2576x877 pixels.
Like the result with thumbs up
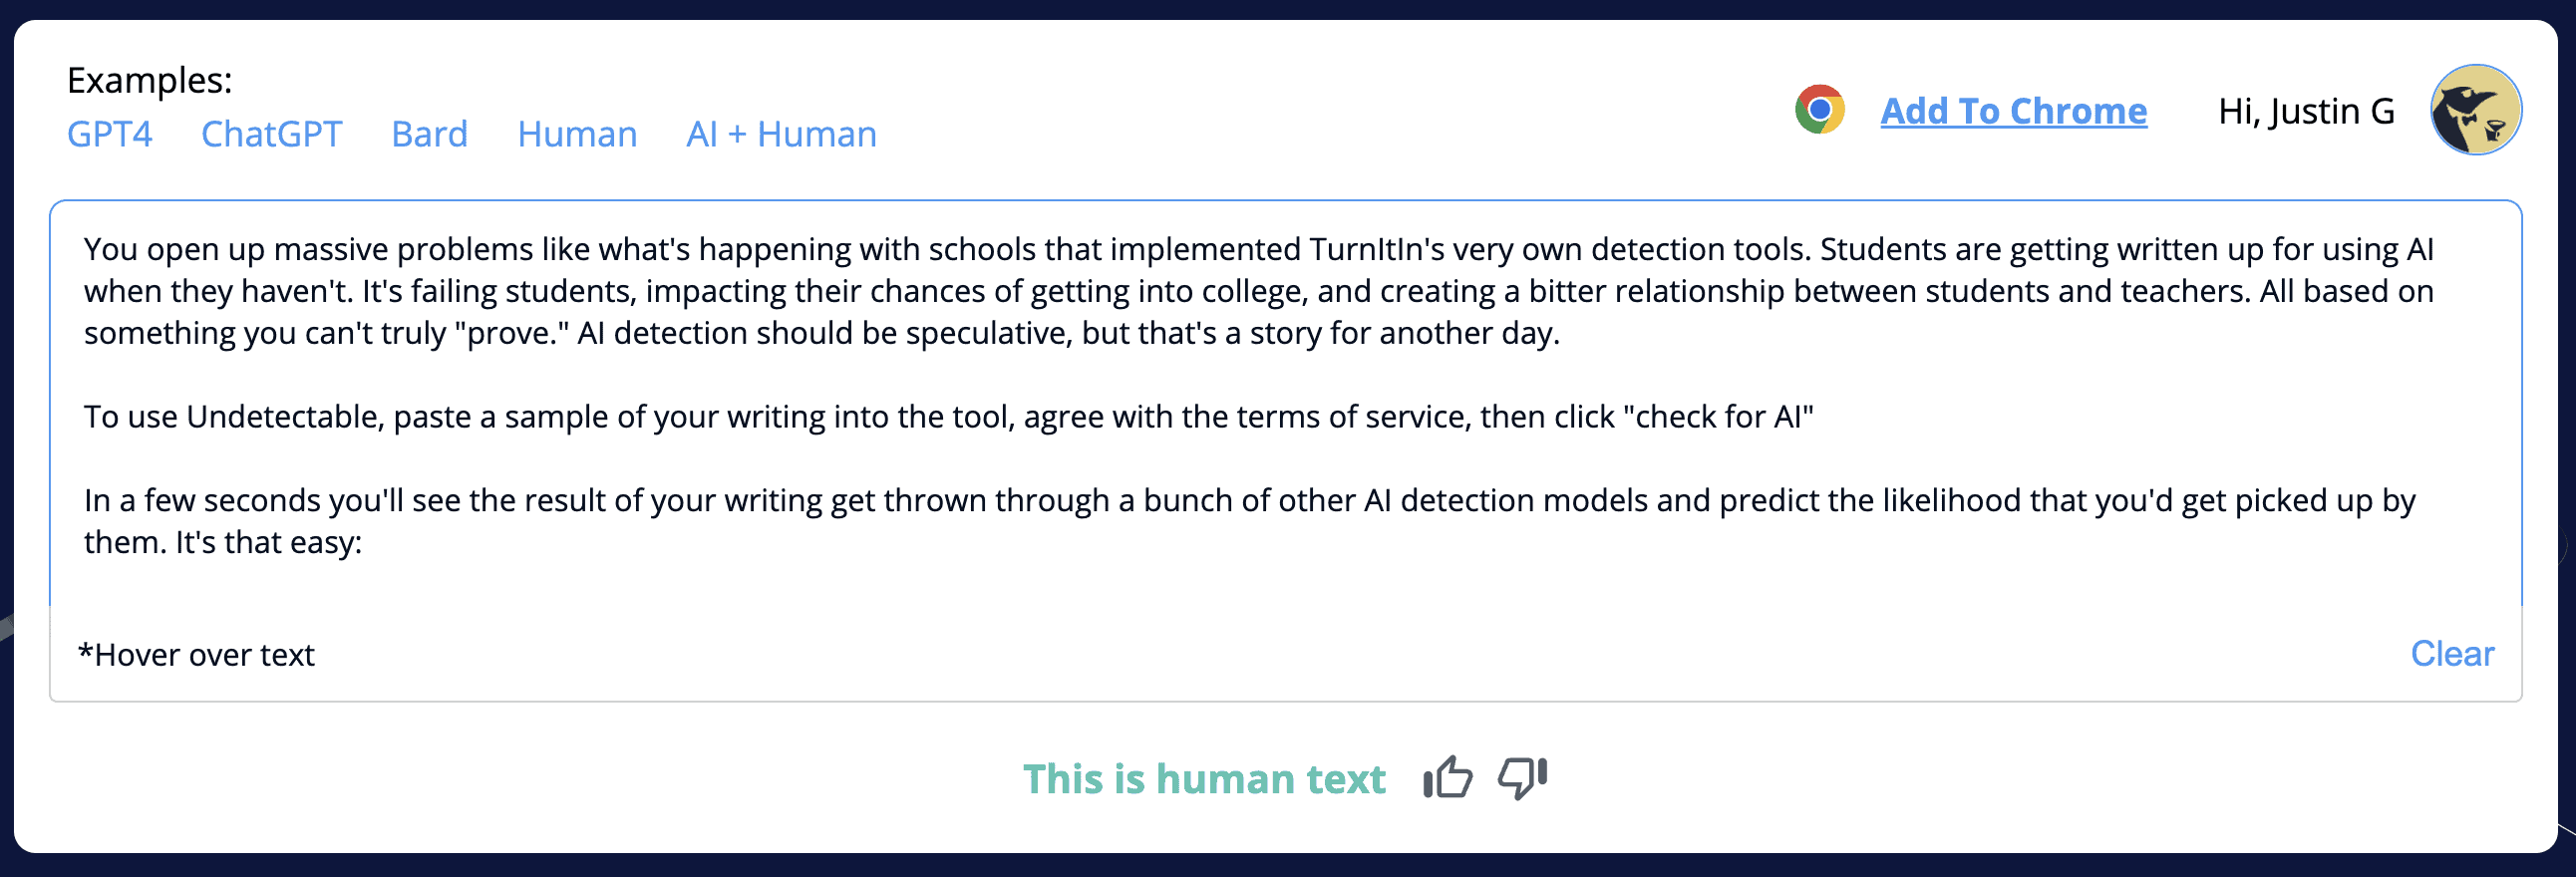point(1447,777)
